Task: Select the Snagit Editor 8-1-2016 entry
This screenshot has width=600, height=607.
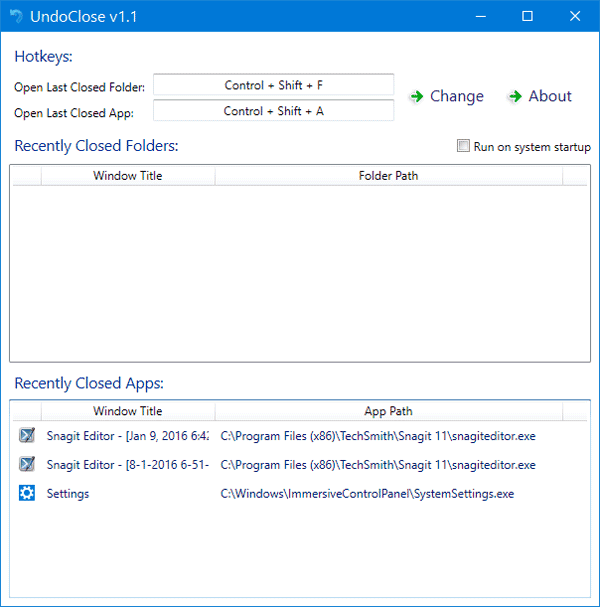Action: [x=298, y=464]
